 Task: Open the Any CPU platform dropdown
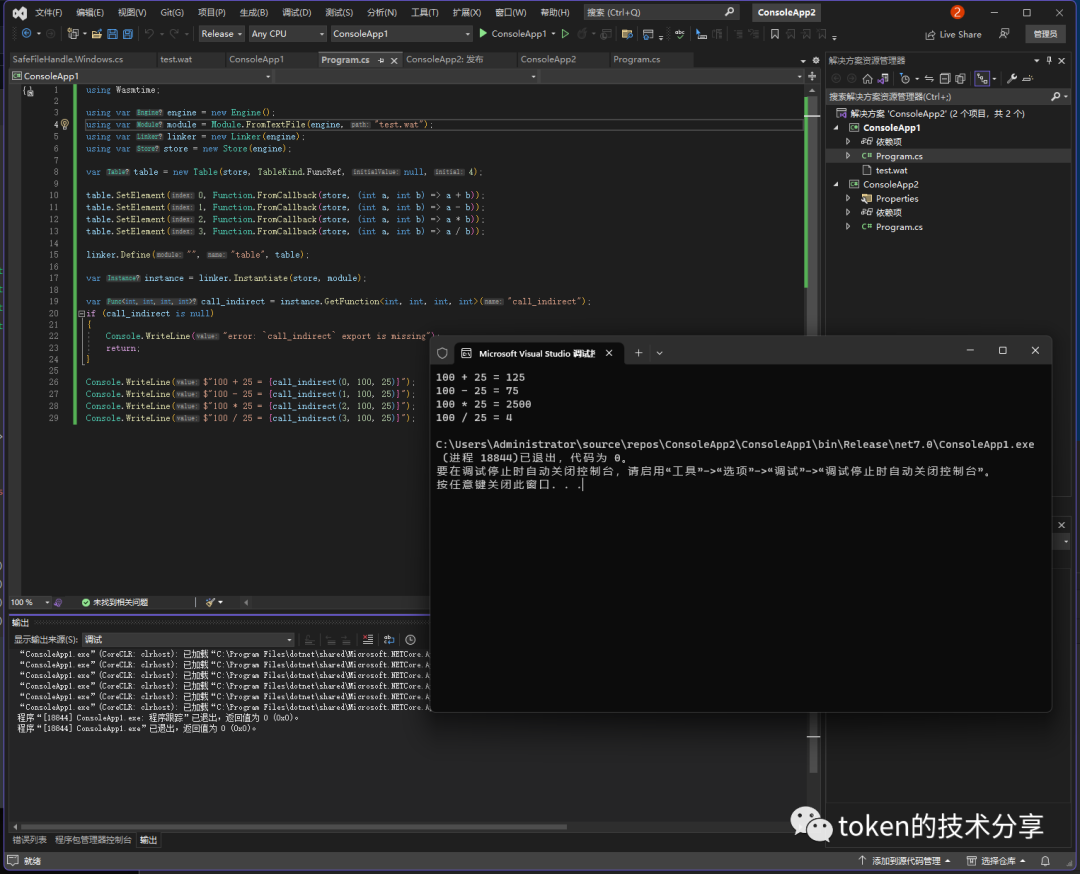287,34
